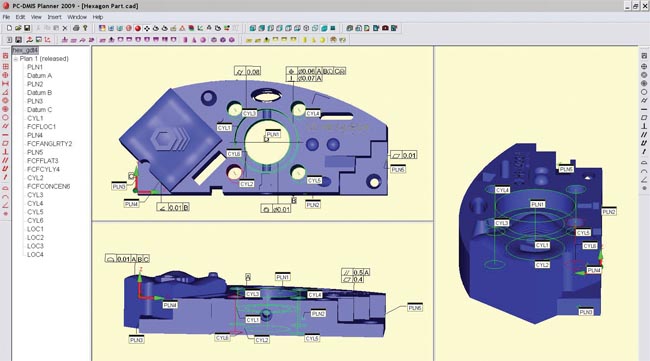Select PLN1 in the plan tree

[35, 67]
